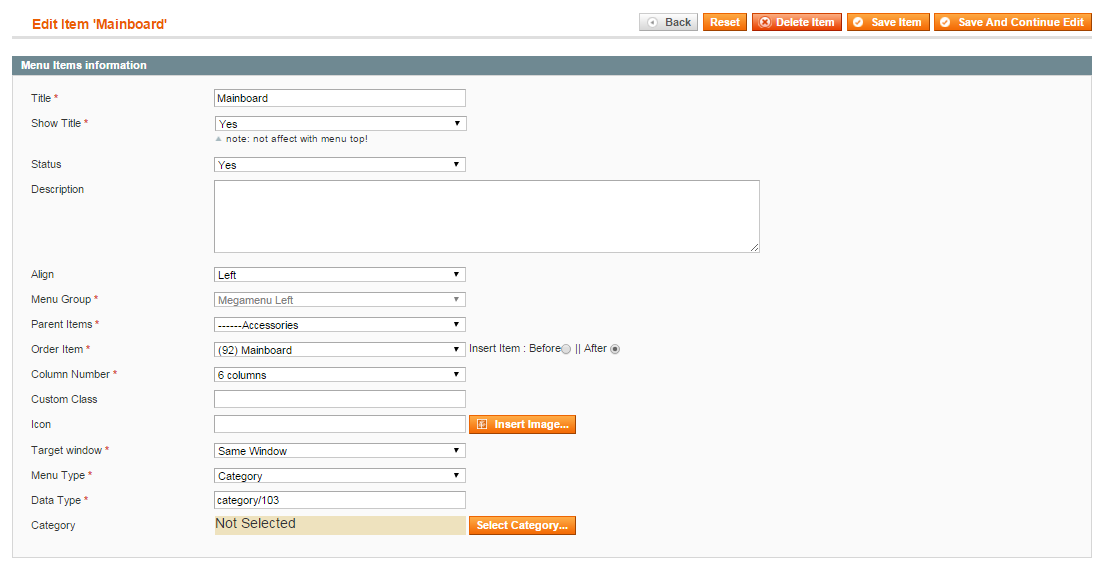Image resolution: width=1102 pixels, height=569 pixels.
Task: Select the After insert radio button
Action: point(615,349)
